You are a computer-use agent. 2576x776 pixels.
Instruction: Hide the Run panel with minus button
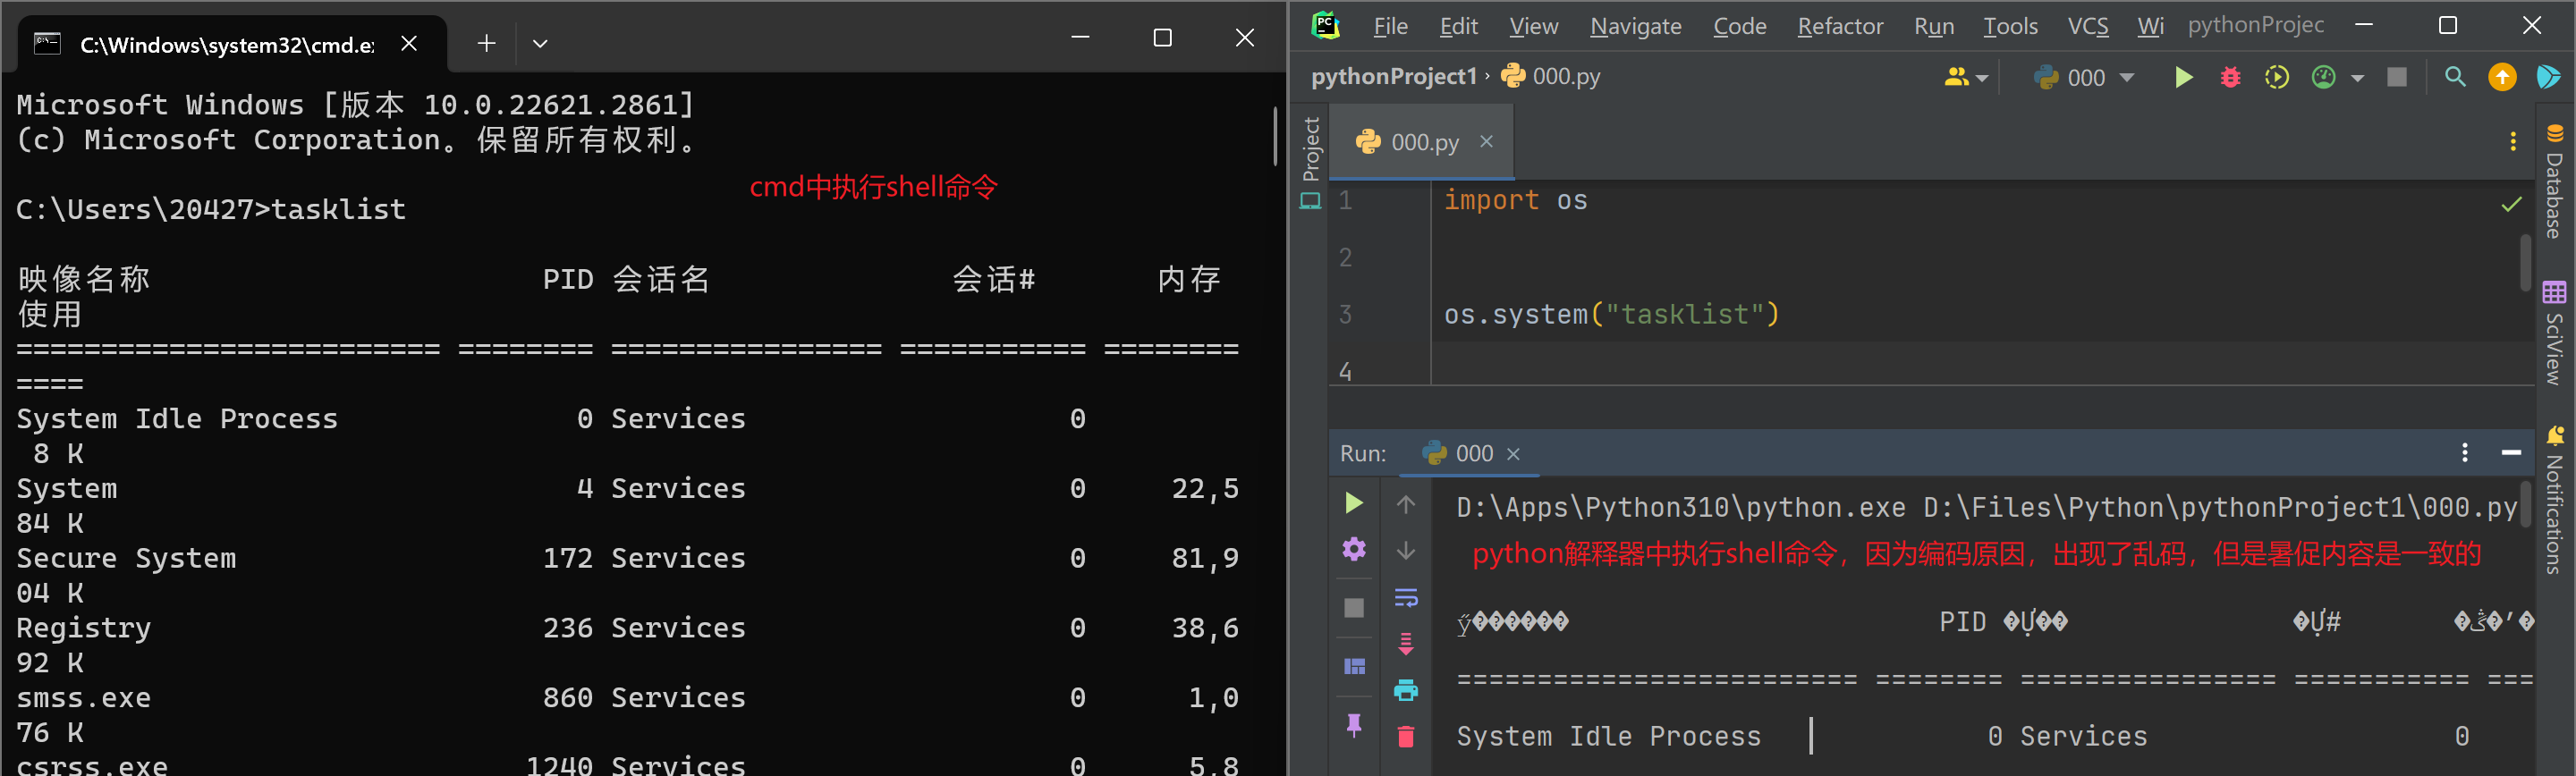point(2511,453)
